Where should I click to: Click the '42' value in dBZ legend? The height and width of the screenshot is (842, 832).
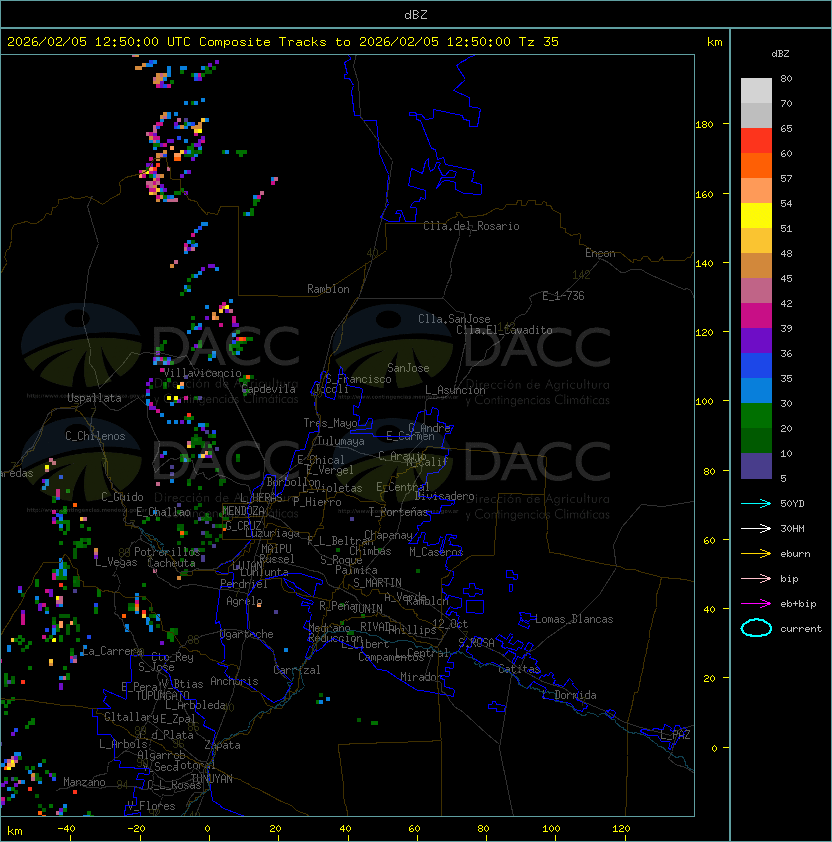(786, 303)
